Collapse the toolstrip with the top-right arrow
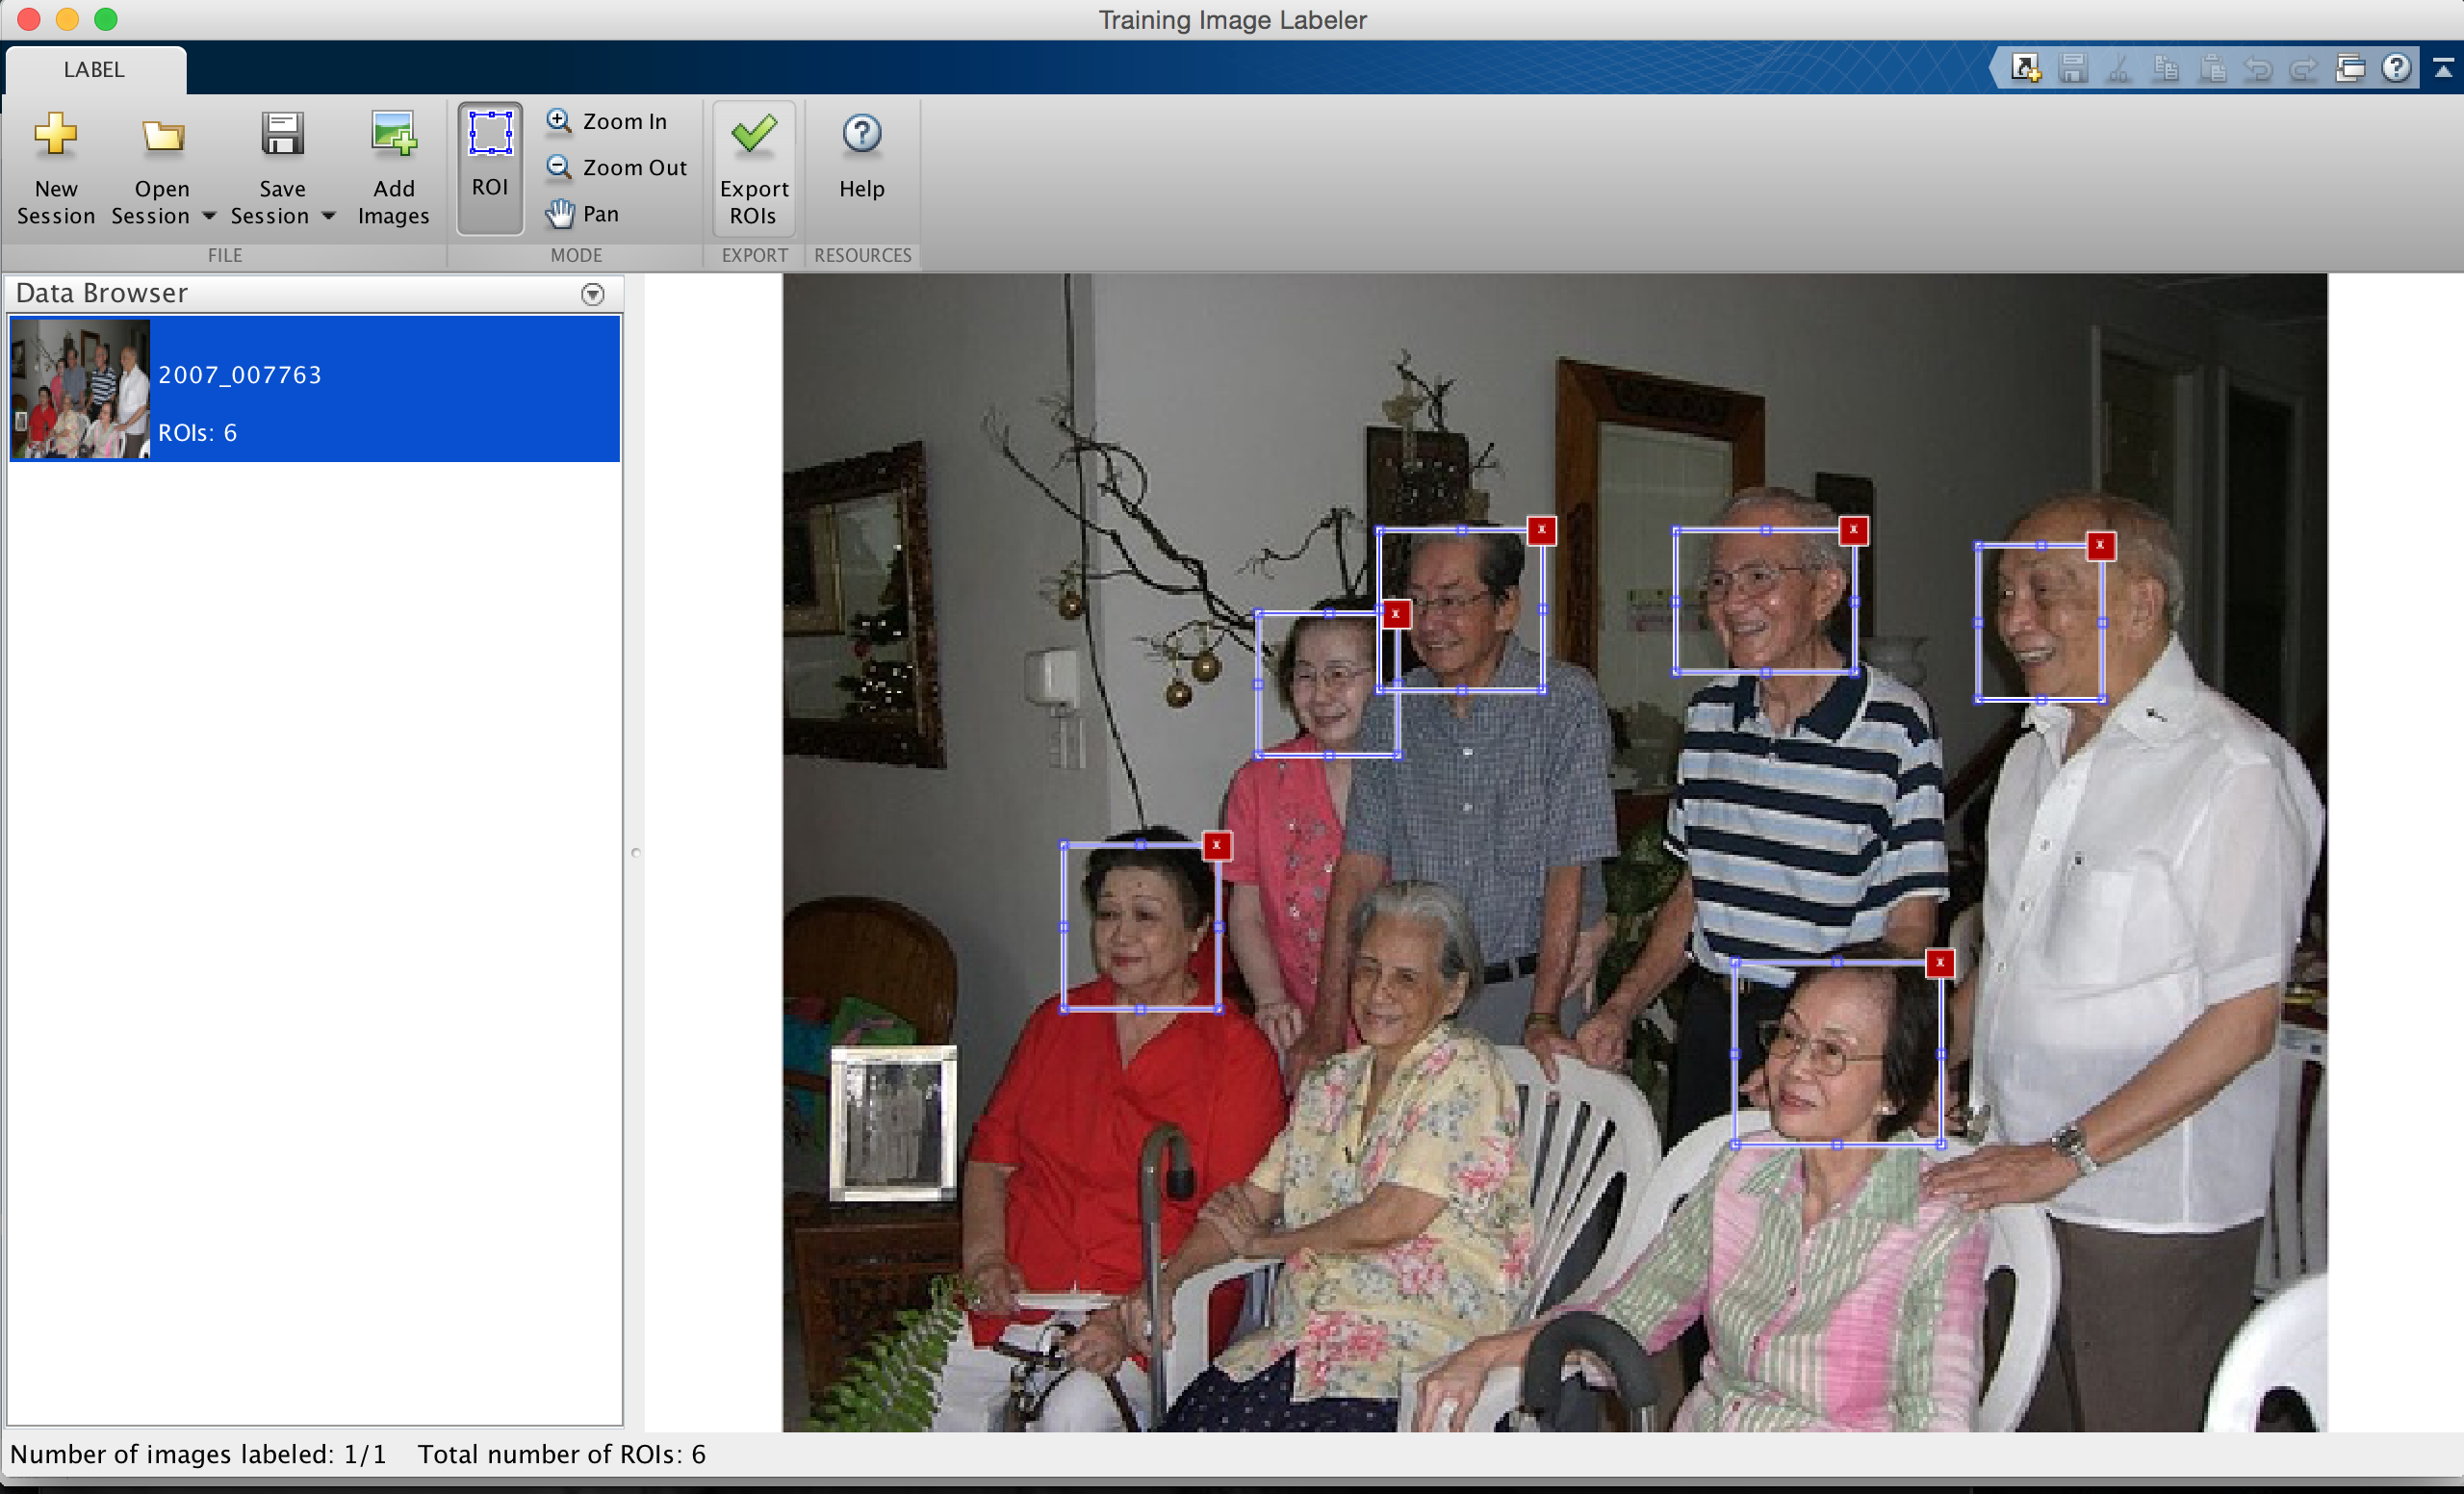2464x1494 pixels. (x=2443, y=68)
